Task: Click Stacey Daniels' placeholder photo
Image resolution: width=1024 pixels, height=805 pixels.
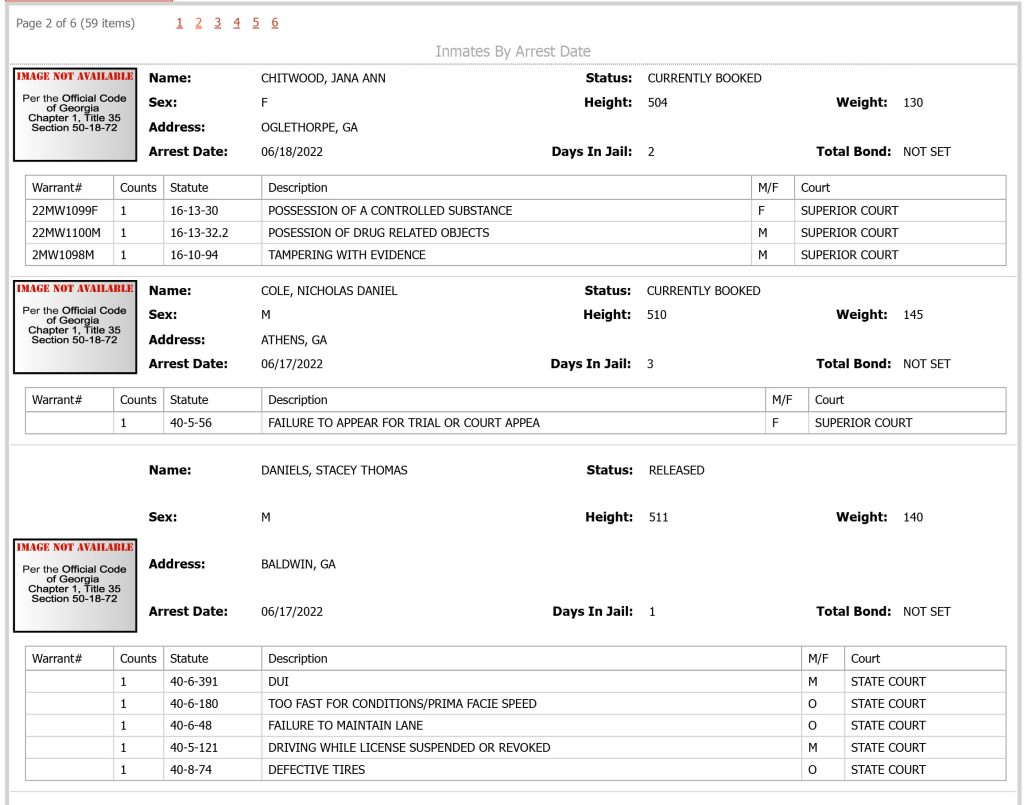Action: pos(75,585)
